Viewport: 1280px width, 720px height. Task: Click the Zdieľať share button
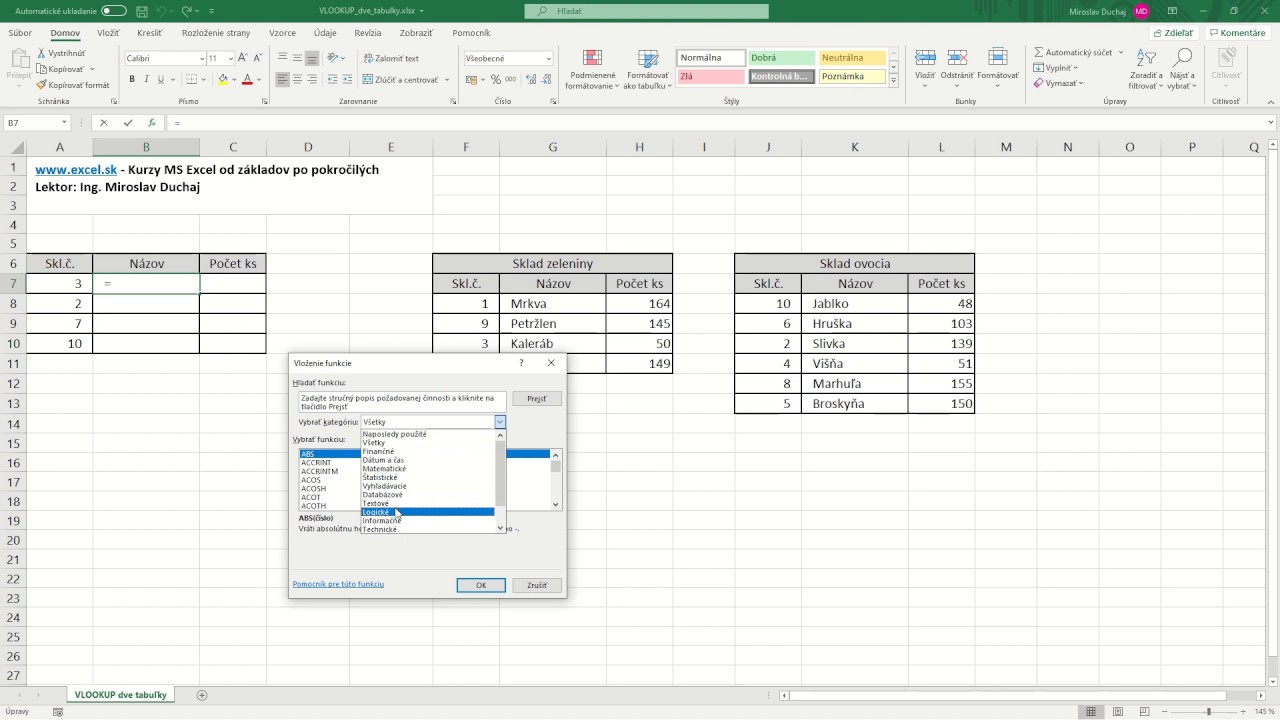[x=1173, y=33]
